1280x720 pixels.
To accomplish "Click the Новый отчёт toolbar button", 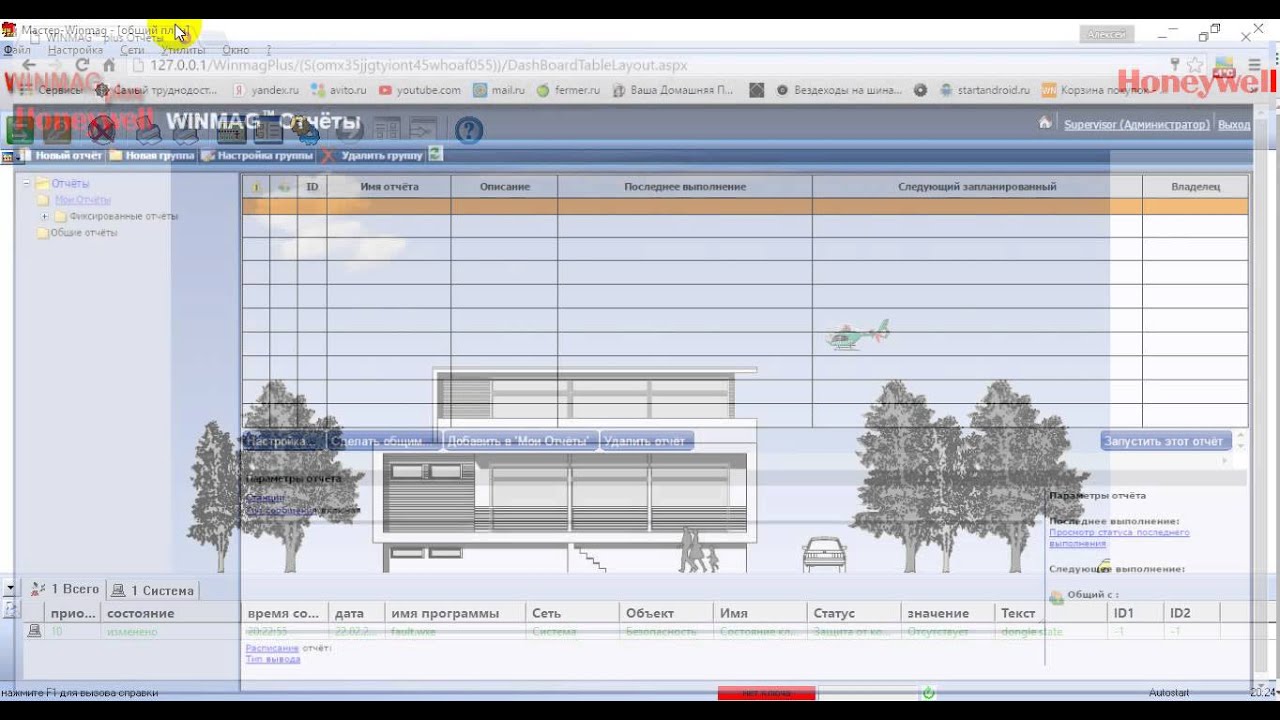I will click(x=60, y=156).
